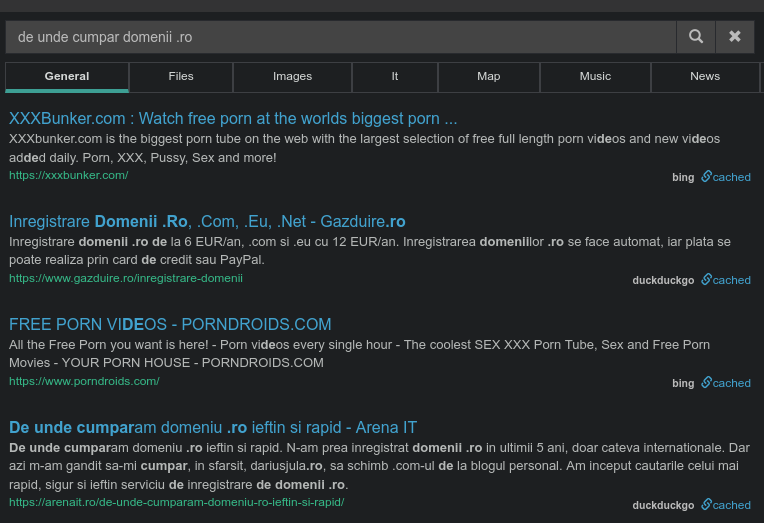Select the It tab
764x523 pixels.
(x=395, y=77)
